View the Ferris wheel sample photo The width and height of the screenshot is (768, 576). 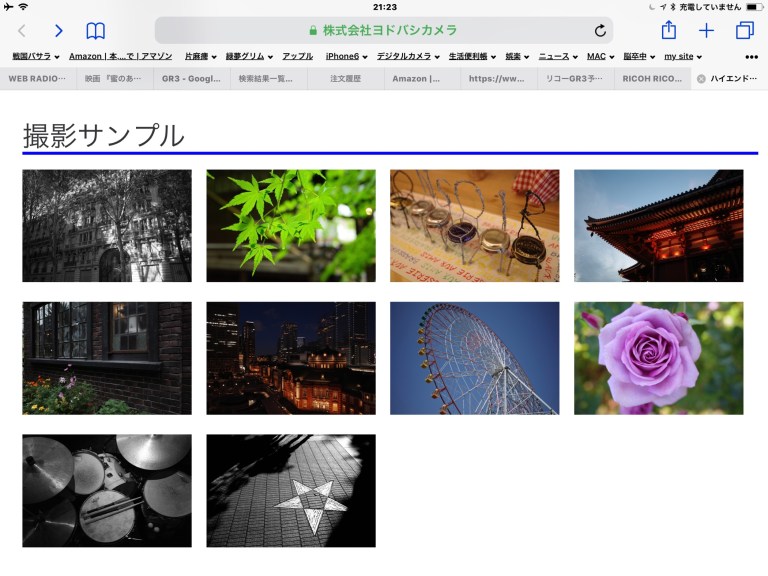474,358
